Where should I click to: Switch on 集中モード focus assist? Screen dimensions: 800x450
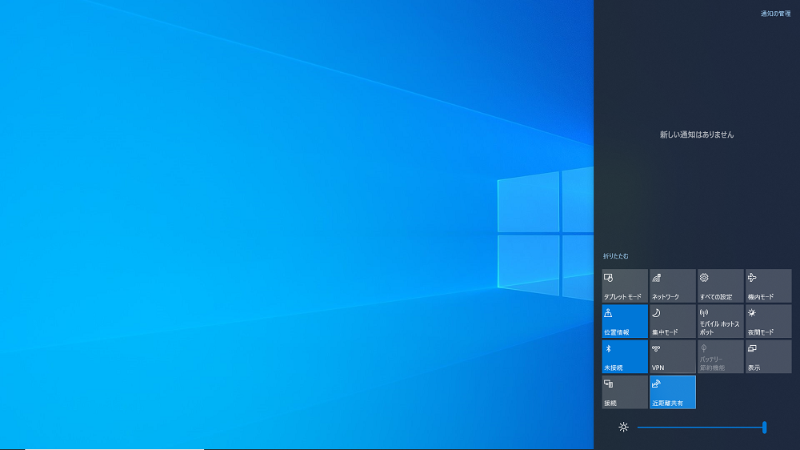click(672, 321)
